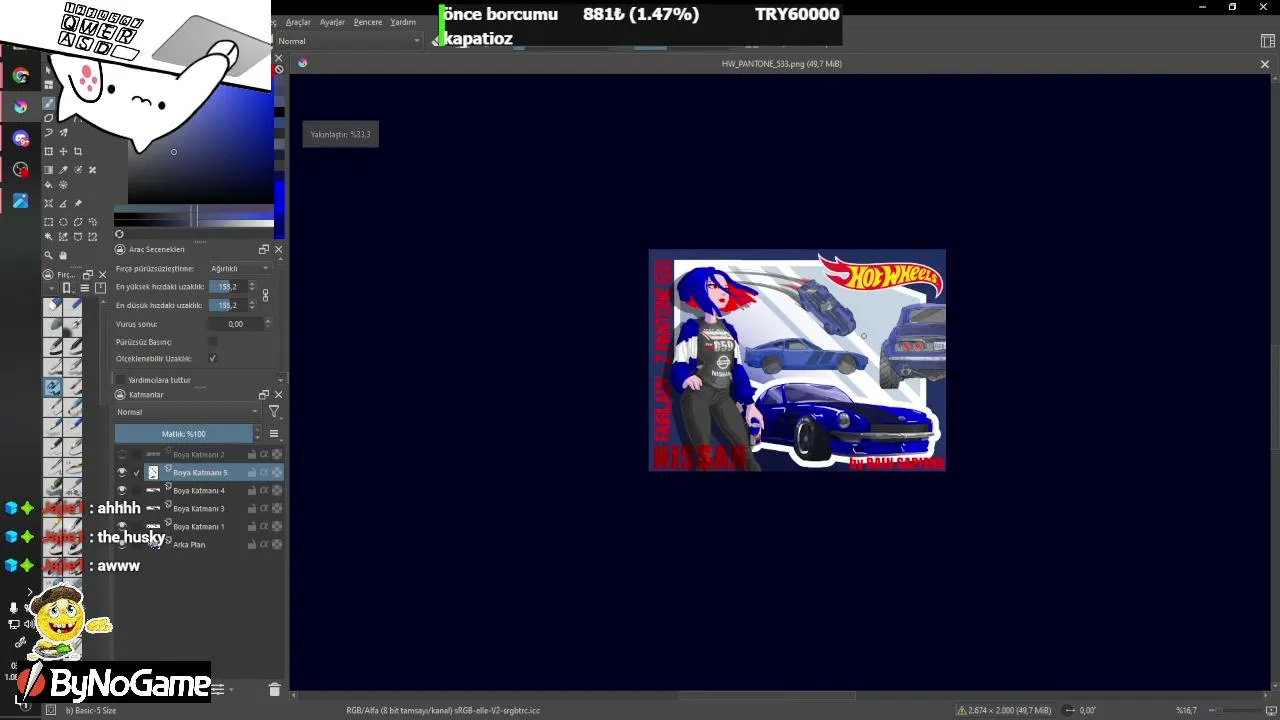The image size is (1280, 720).
Task: Open the Yardım menu
Action: coord(403,22)
